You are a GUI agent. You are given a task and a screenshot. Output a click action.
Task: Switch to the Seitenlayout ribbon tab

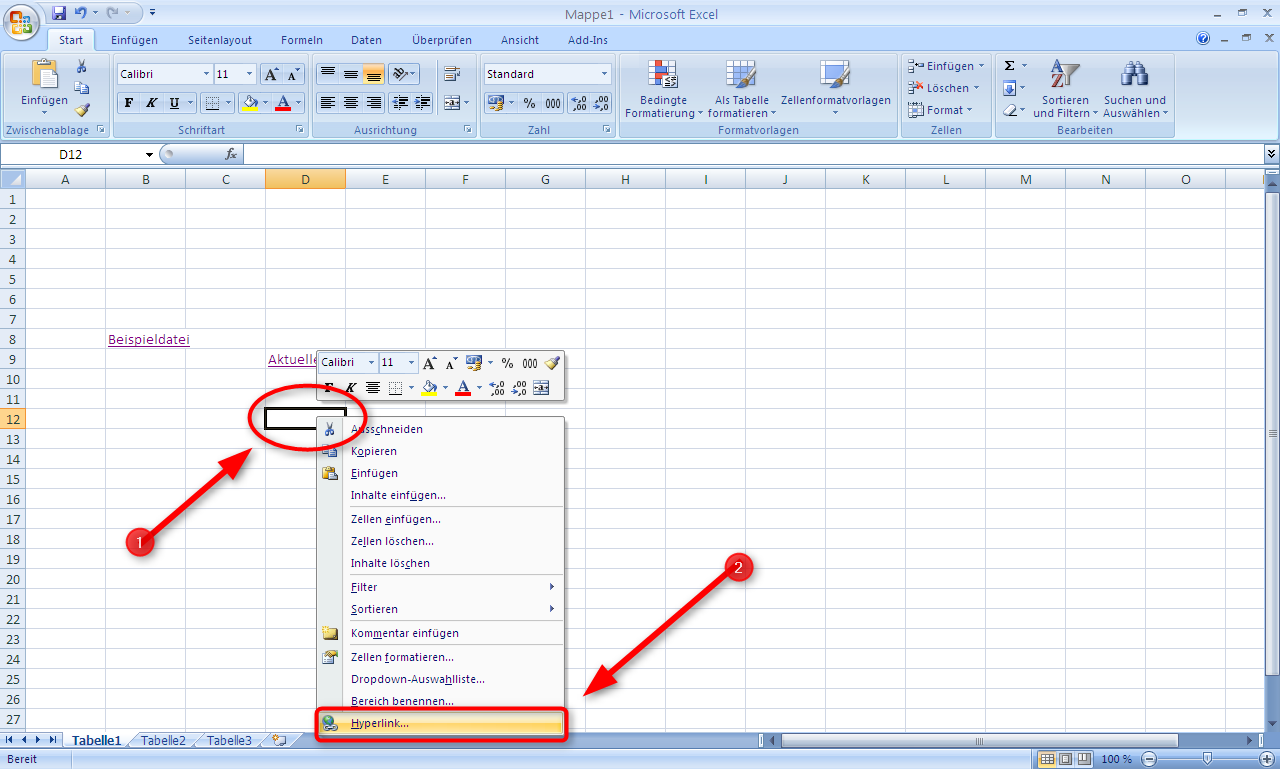point(220,40)
